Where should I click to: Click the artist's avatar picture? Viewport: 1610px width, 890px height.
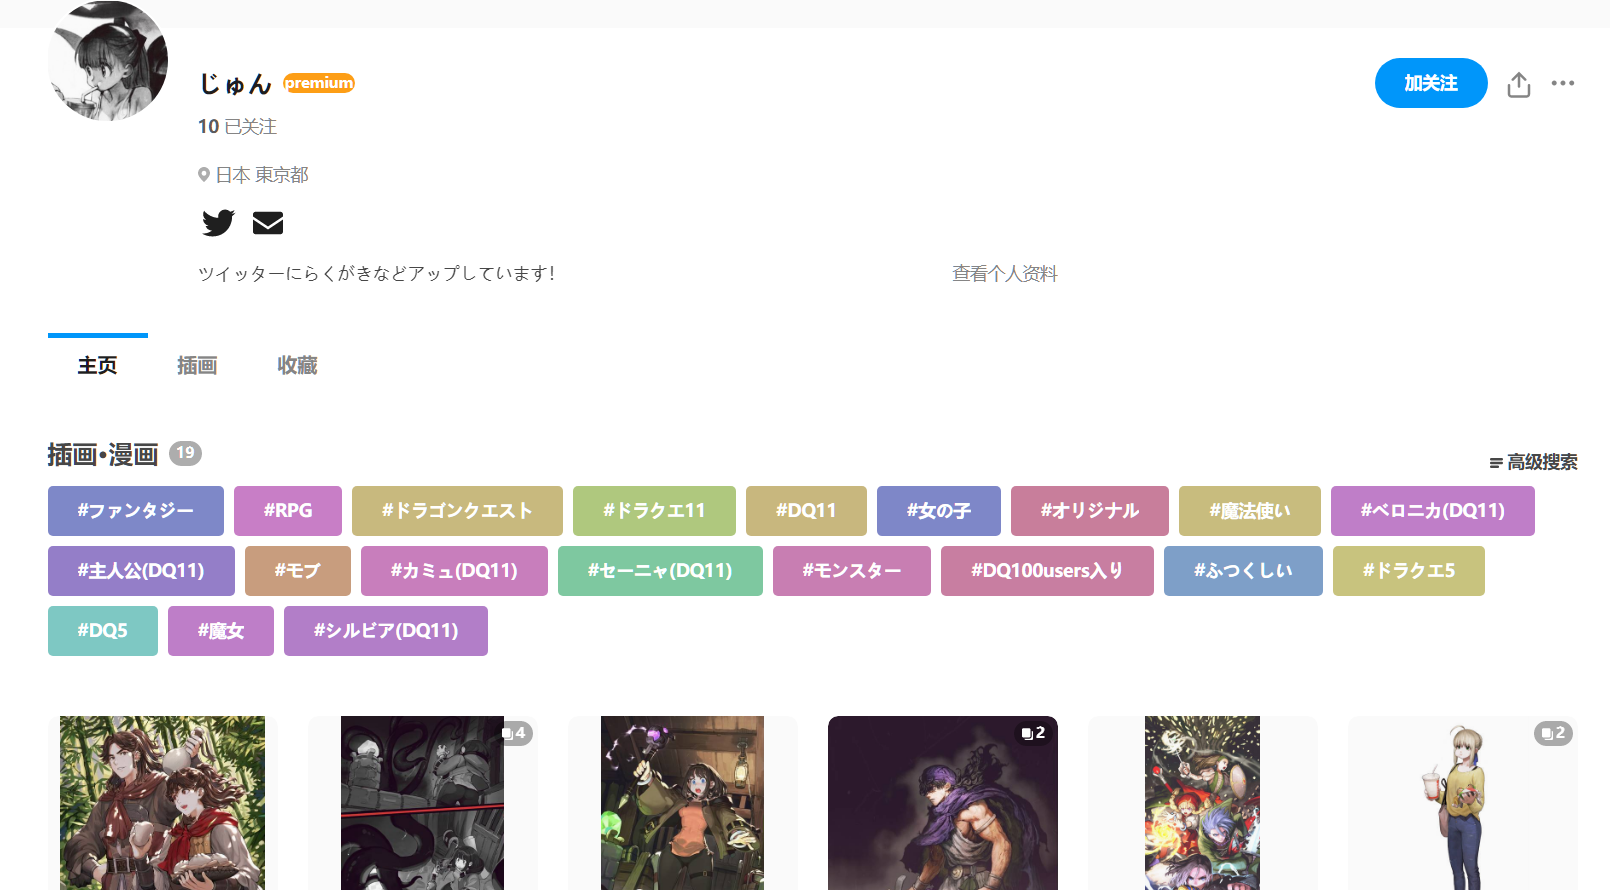coord(108,61)
